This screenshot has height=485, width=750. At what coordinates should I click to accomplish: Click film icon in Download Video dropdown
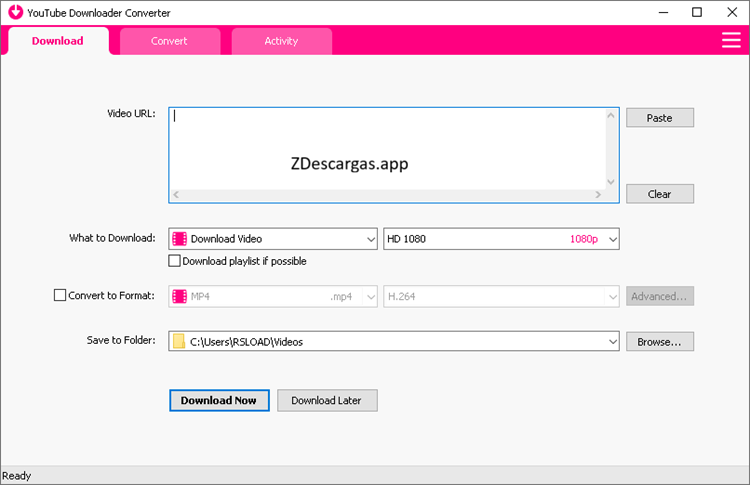[x=179, y=239]
